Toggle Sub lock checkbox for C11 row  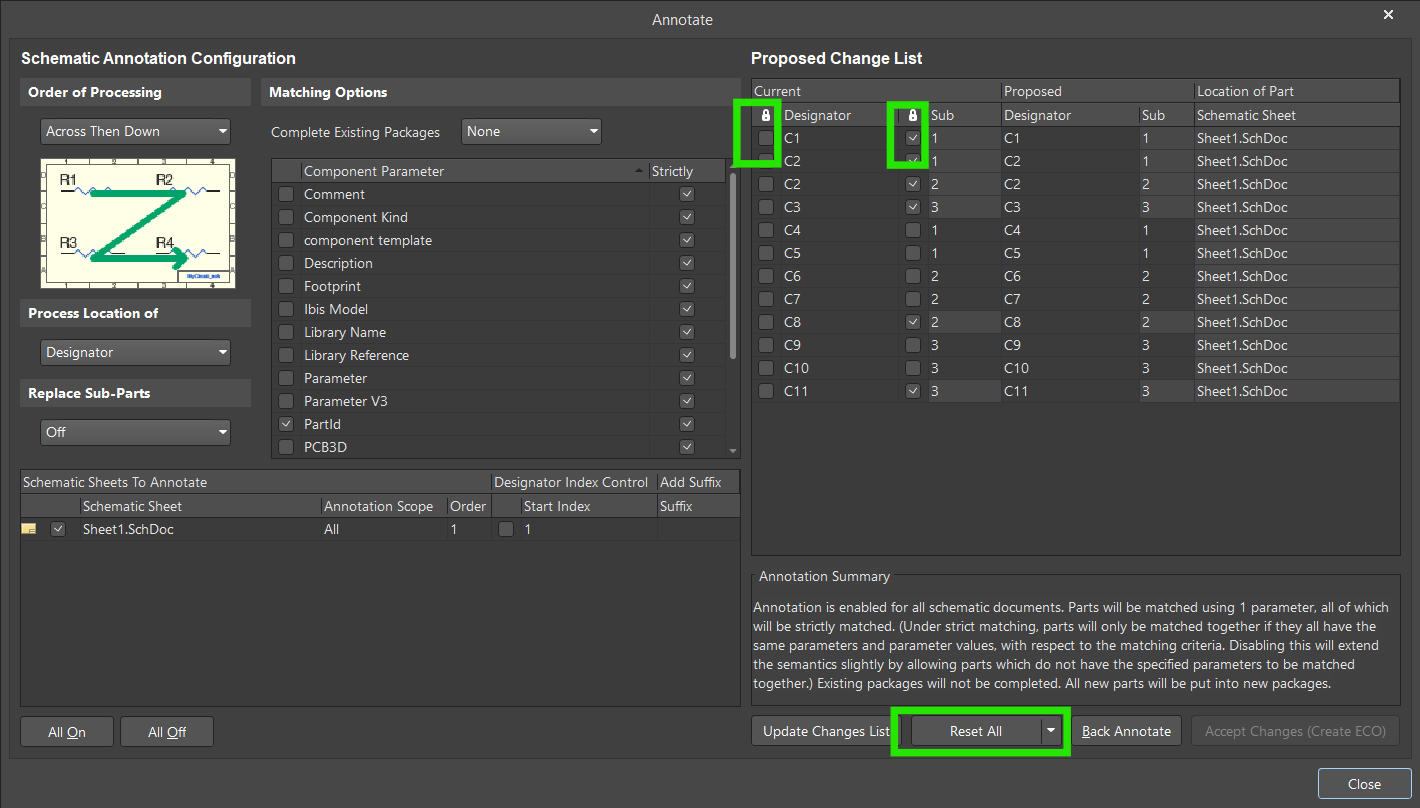(912, 391)
